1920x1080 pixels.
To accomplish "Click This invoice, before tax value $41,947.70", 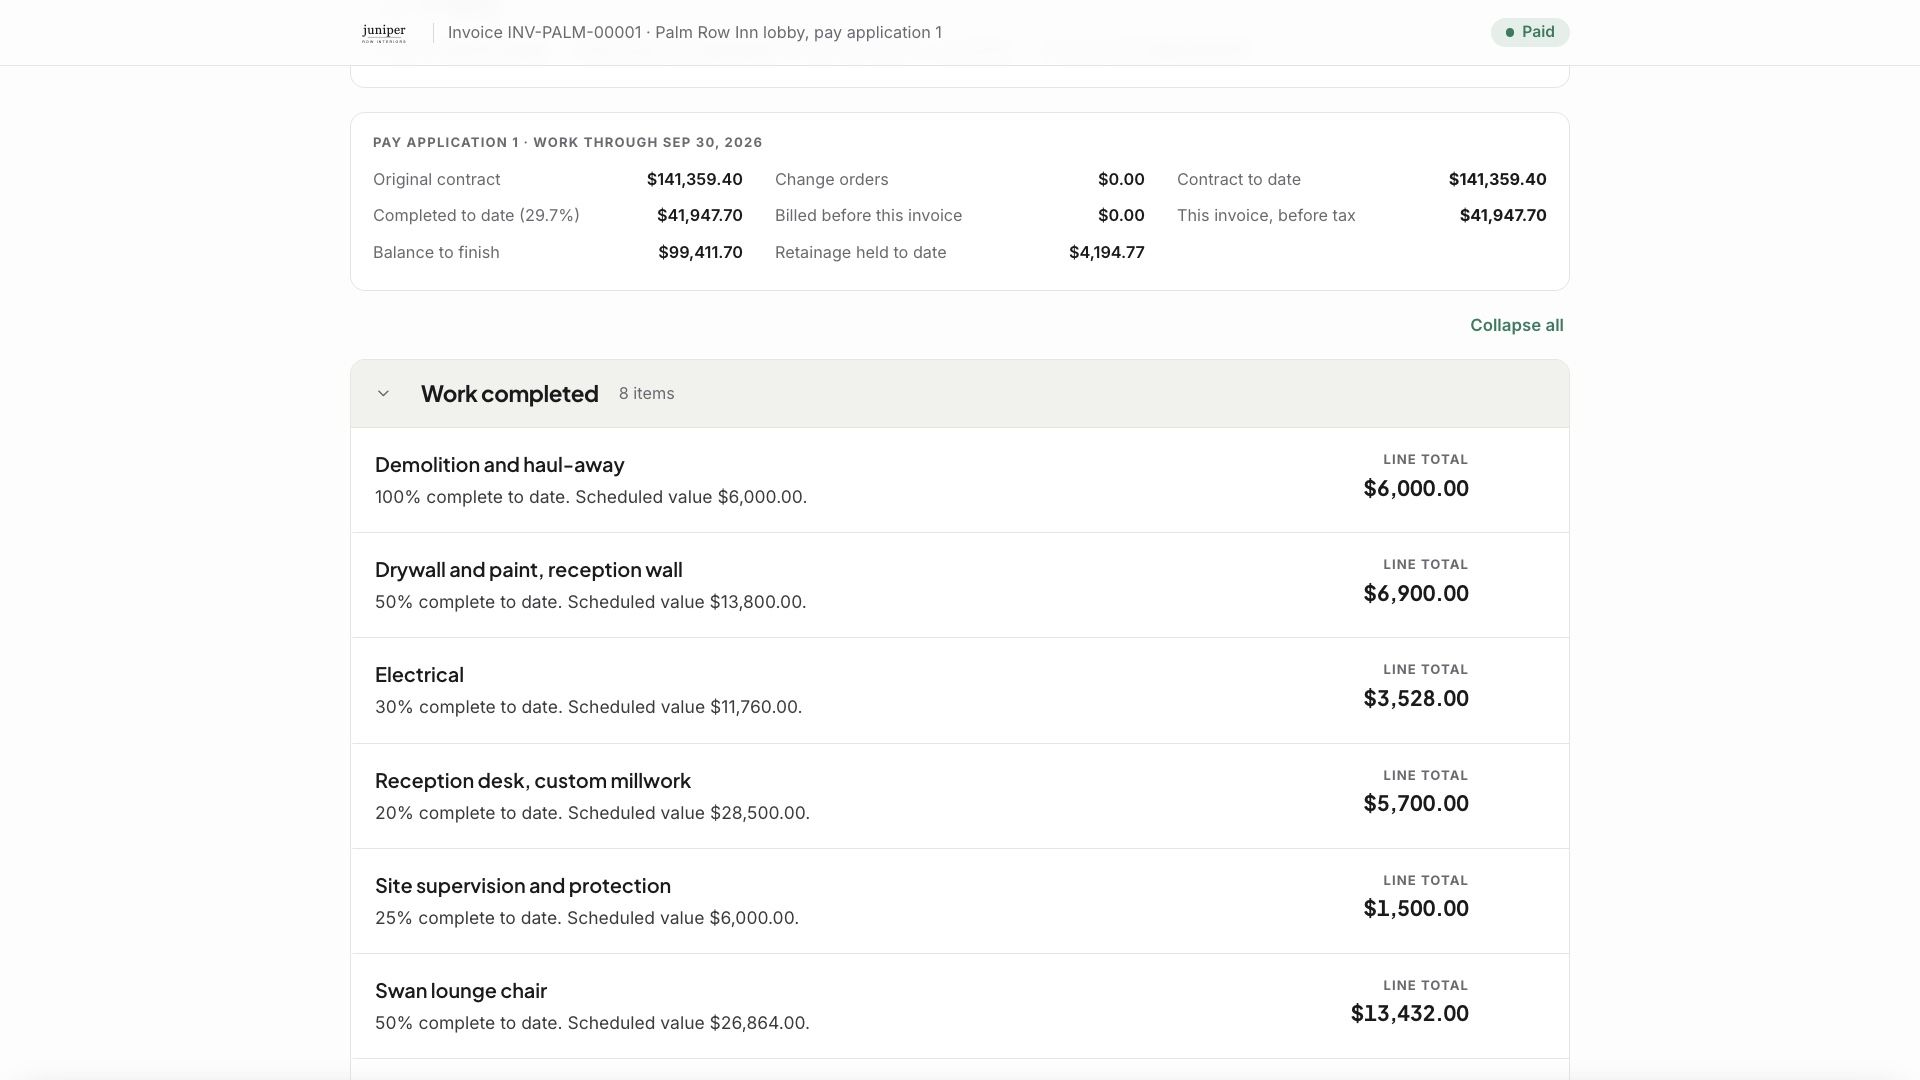I will (x=1503, y=216).
